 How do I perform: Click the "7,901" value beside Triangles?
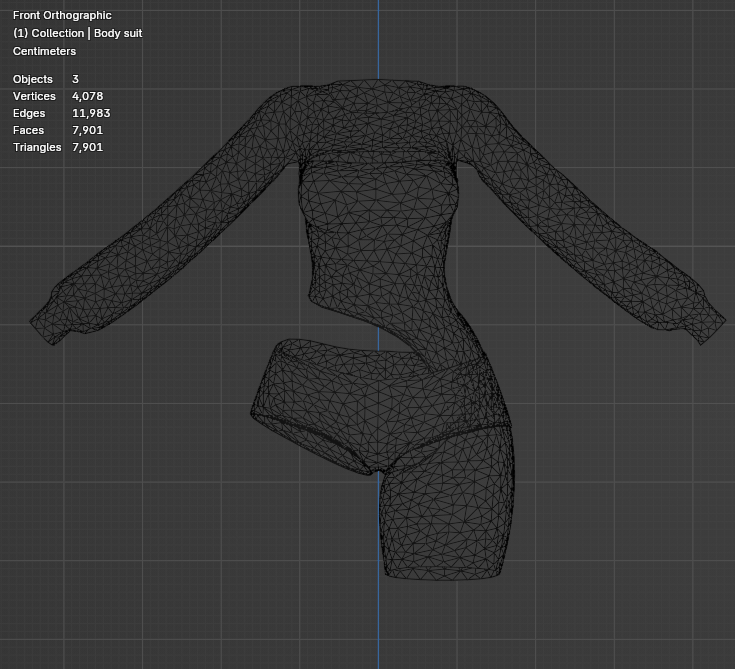pos(88,147)
